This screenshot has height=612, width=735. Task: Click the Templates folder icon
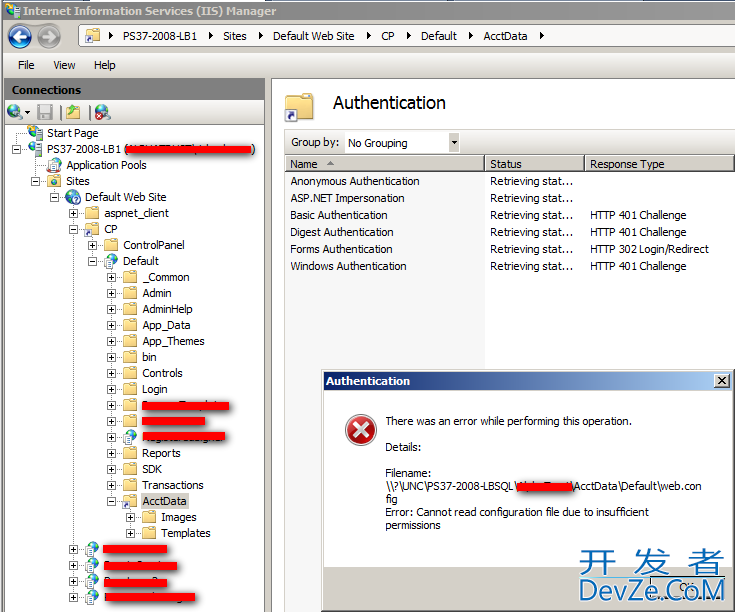click(x=149, y=533)
